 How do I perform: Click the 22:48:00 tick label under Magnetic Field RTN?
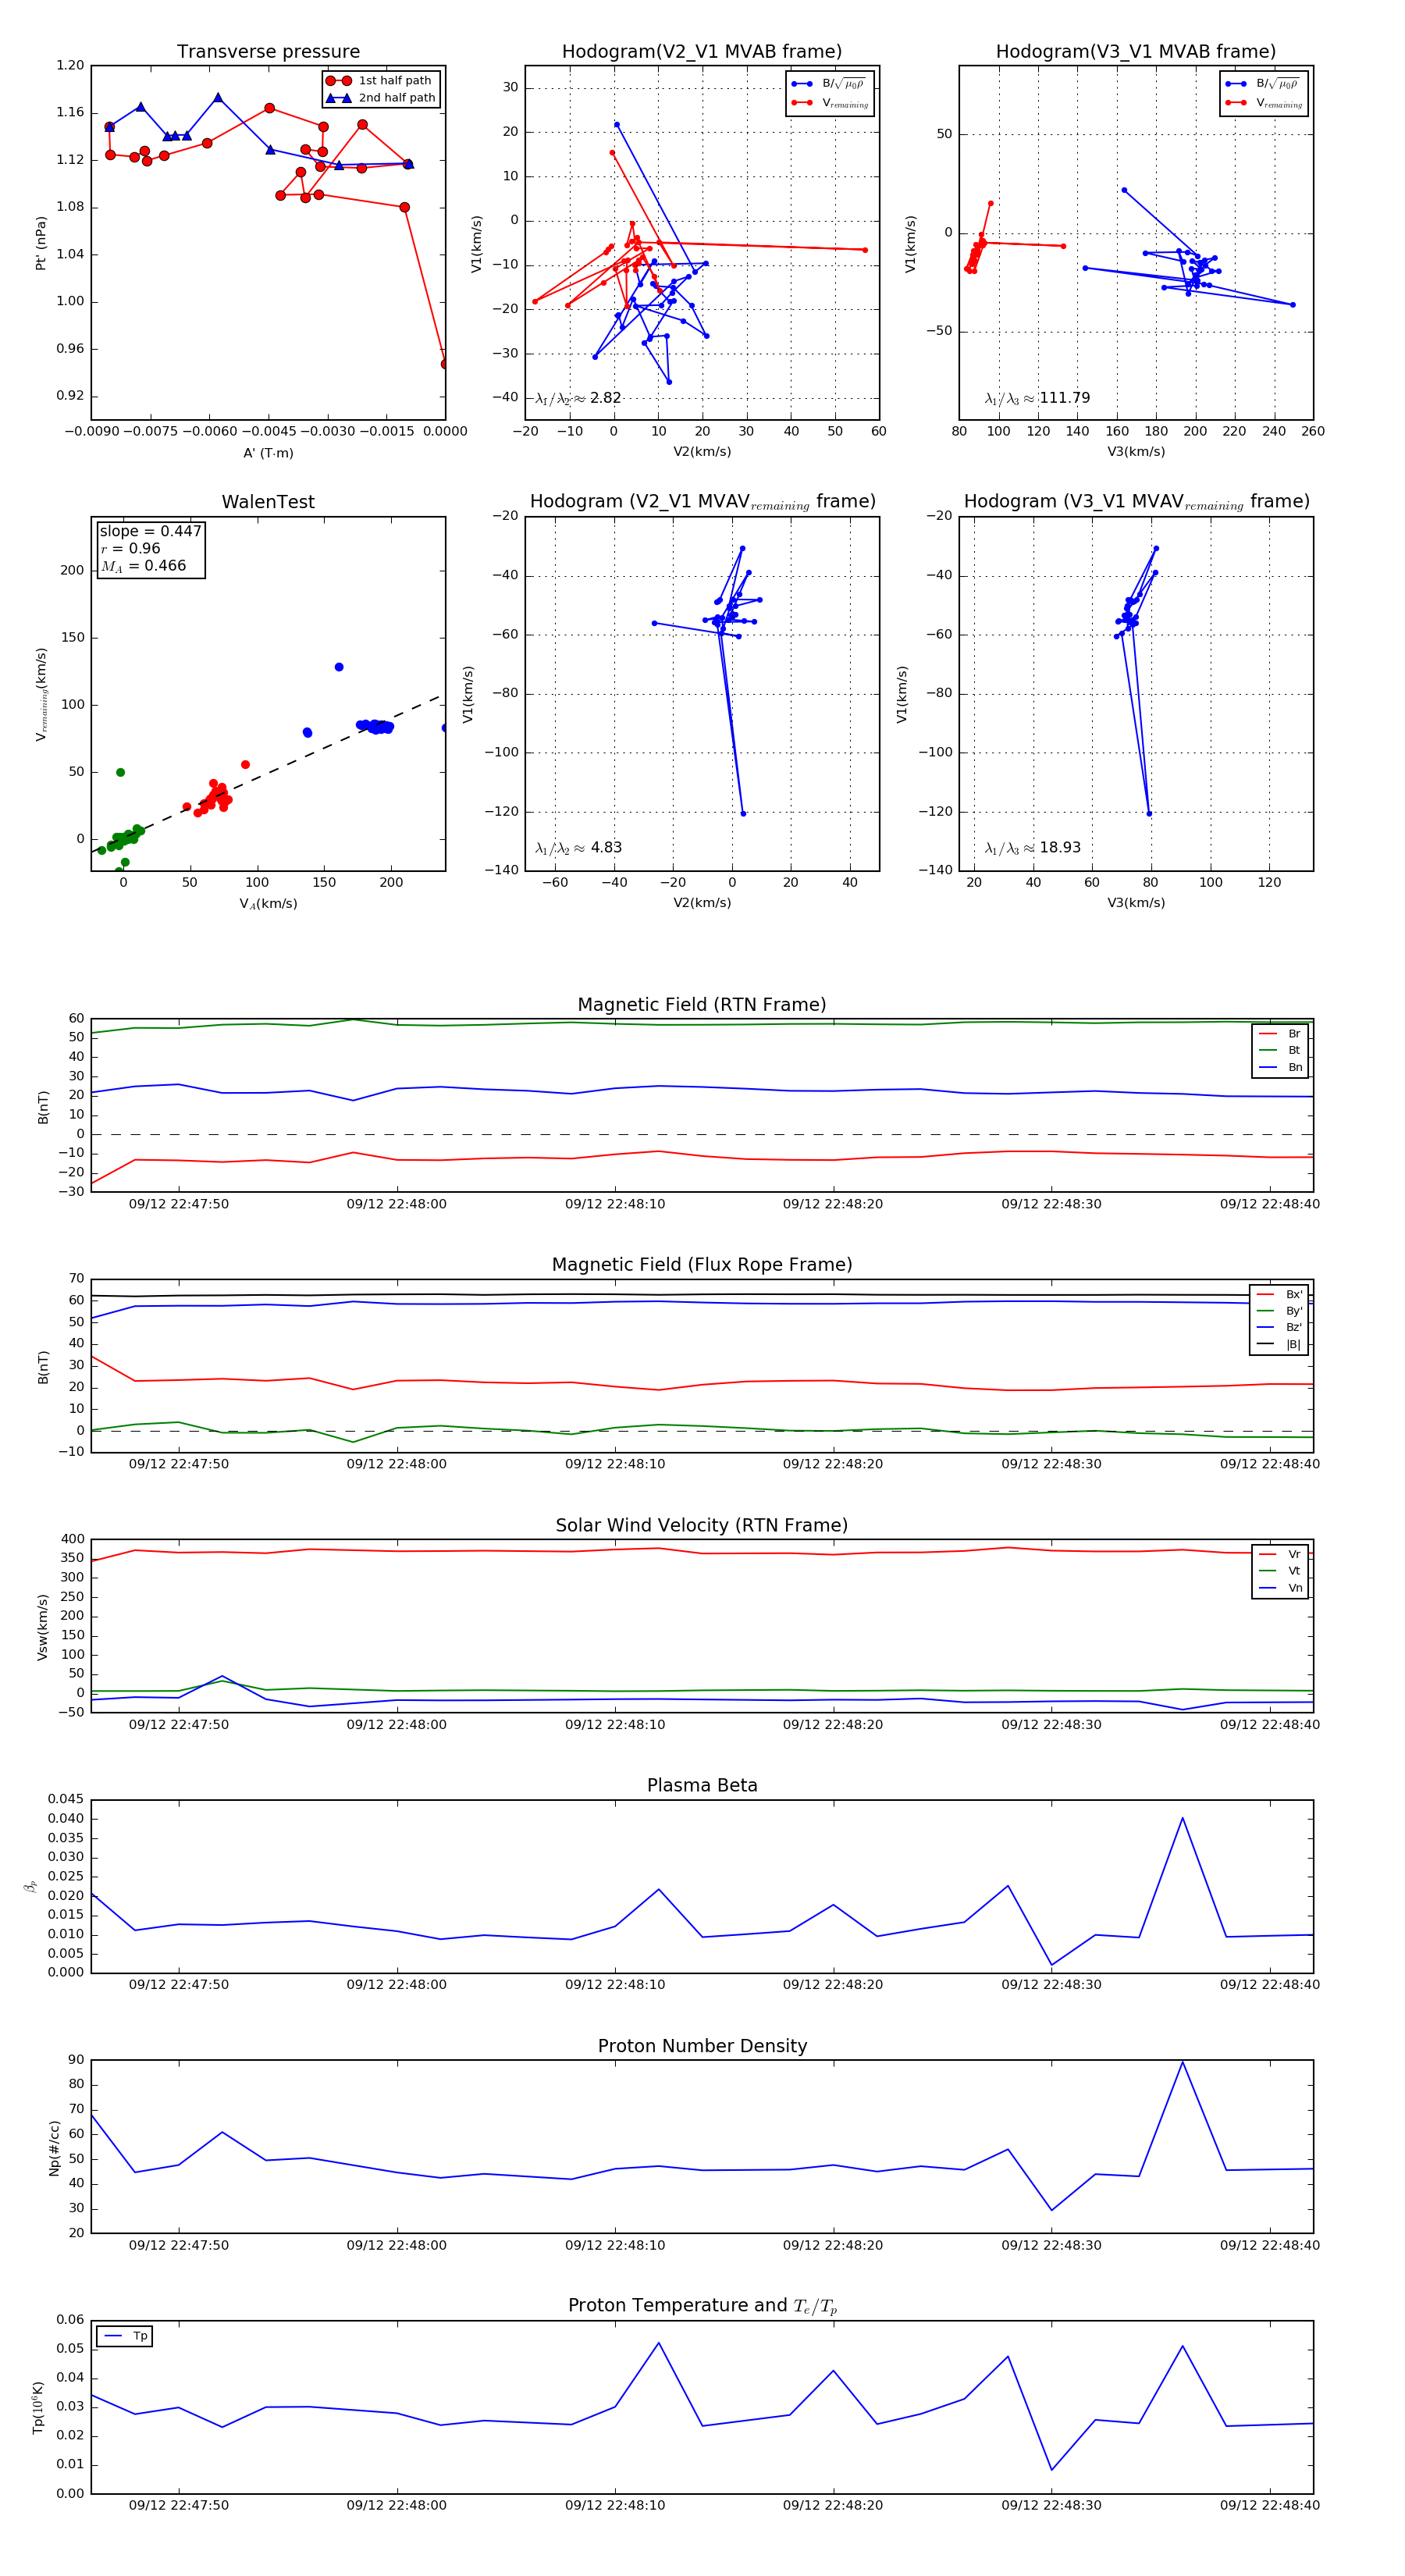point(396,1204)
